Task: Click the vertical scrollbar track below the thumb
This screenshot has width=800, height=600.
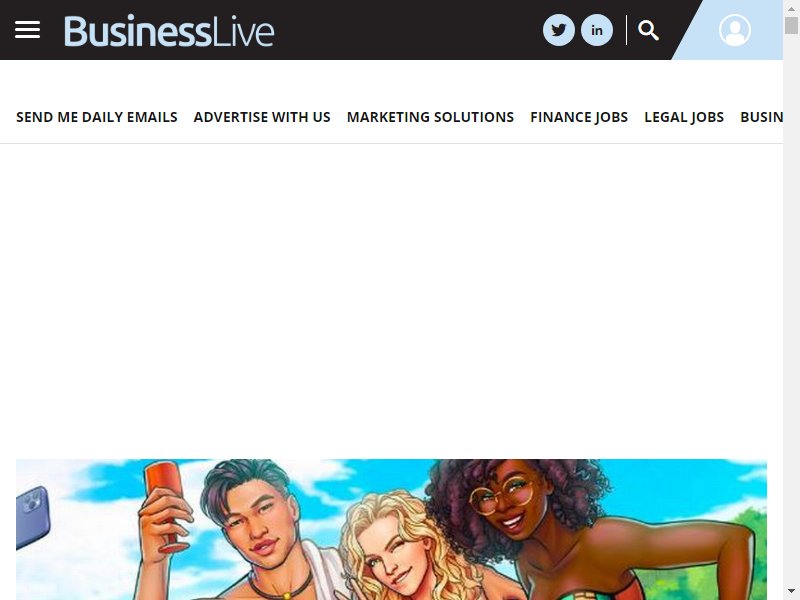Action: pyautogui.click(x=791, y=306)
